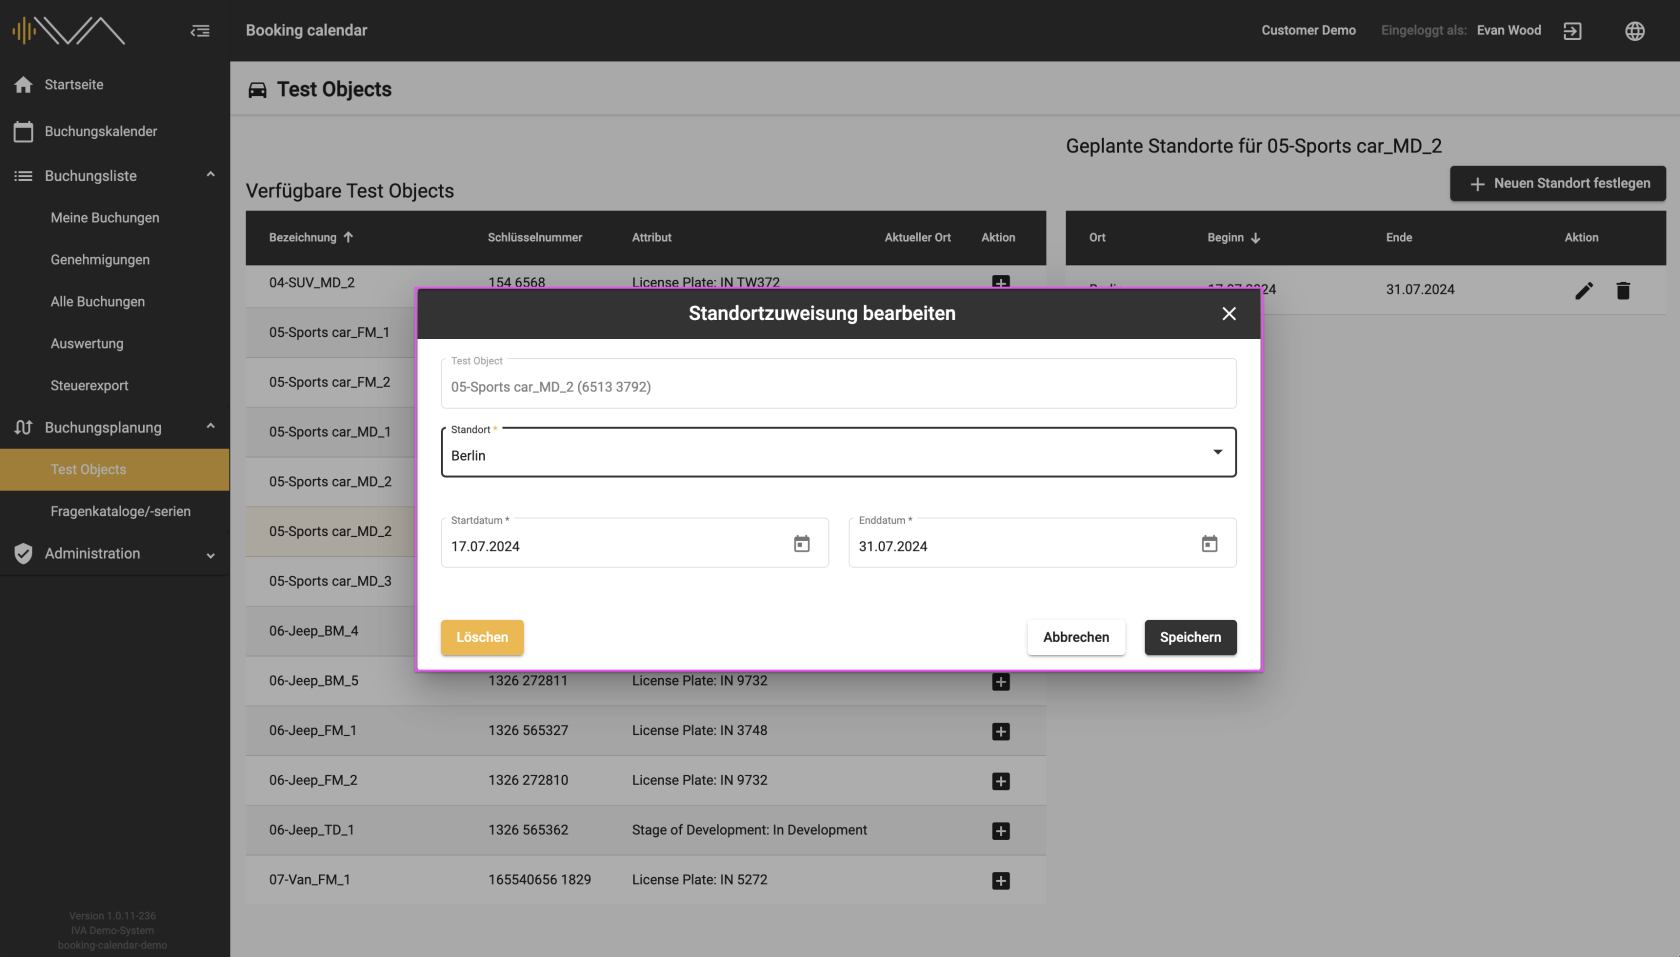Select the 05-Sports car_MD_1 row
The height and width of the screenshot is (957, 1680).
point(330,433)
